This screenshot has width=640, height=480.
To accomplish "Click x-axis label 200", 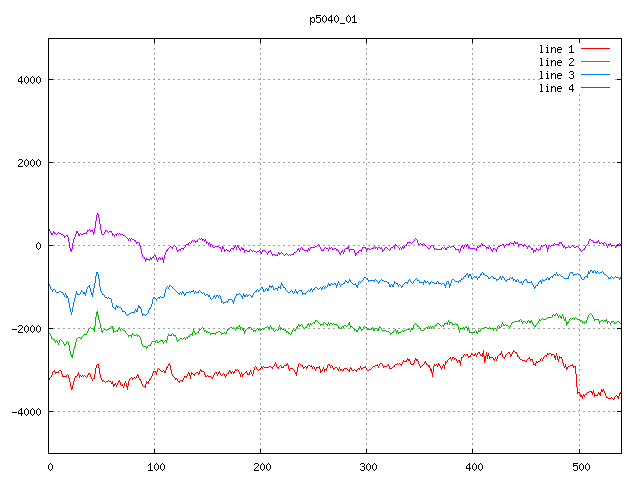I will (x=262, y=467).
